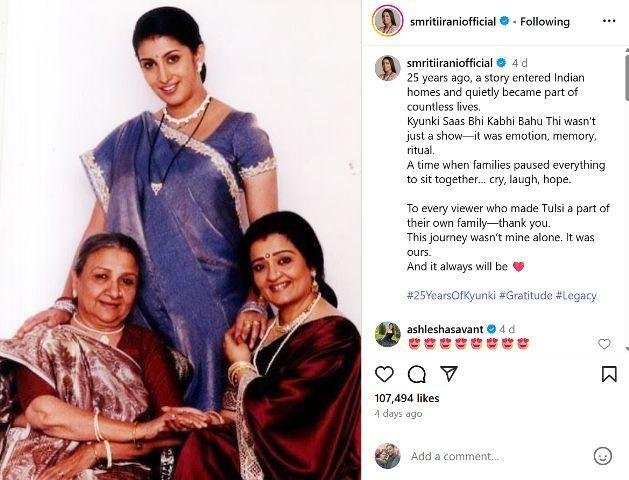Click the #25YearsOfKyunki hashtag

(451, 296)
